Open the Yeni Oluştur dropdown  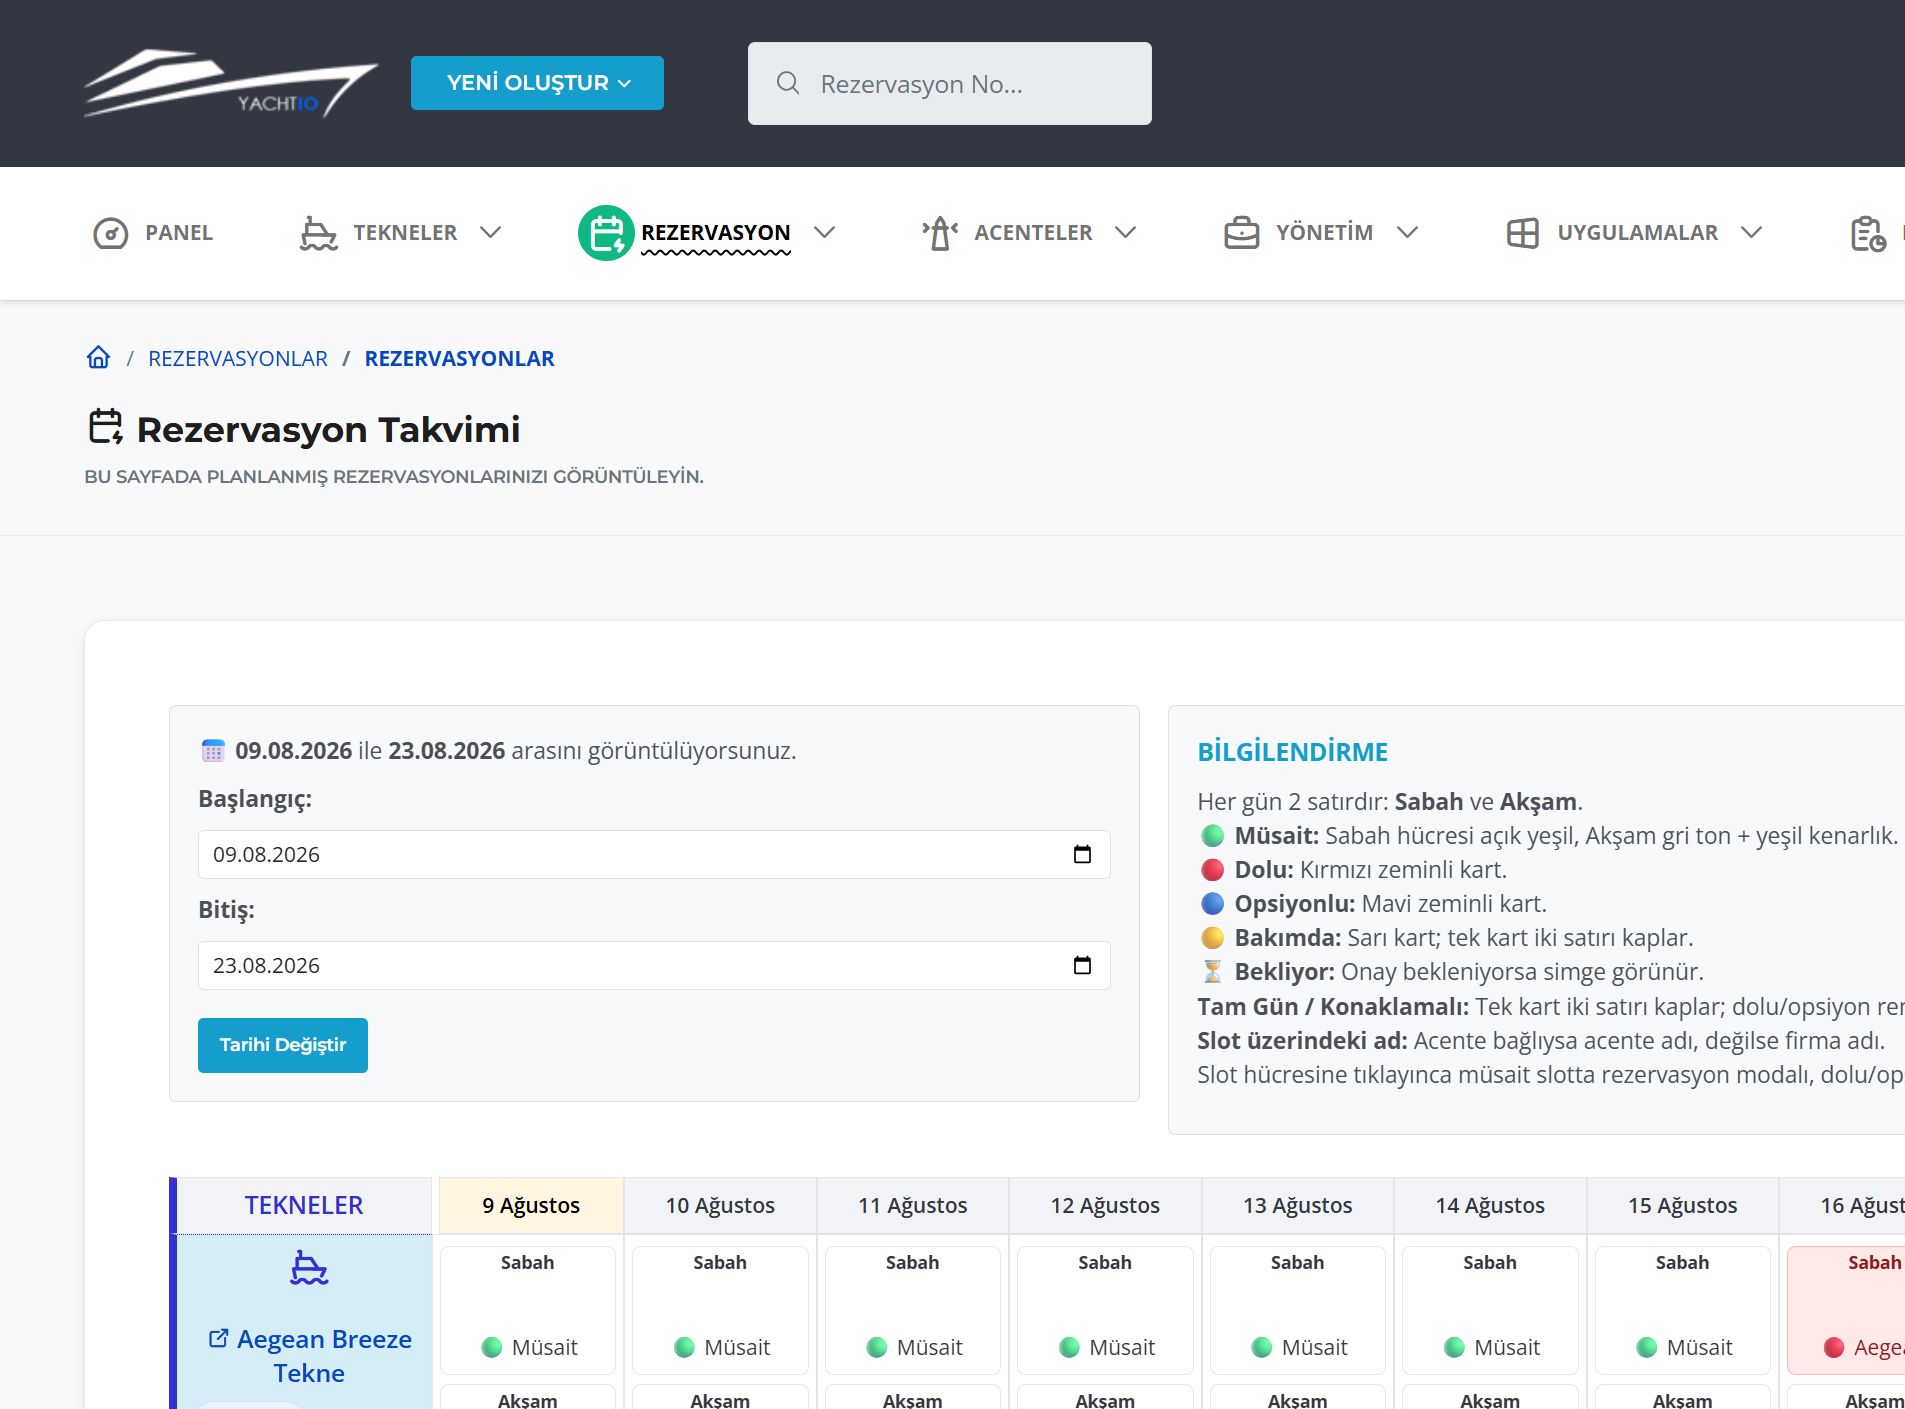coord(537,83)
